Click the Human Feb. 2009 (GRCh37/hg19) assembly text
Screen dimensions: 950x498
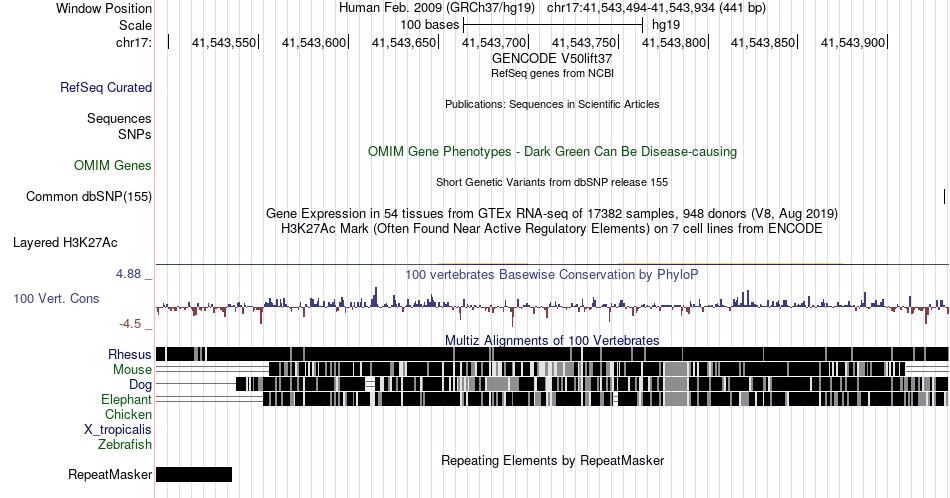437,8
